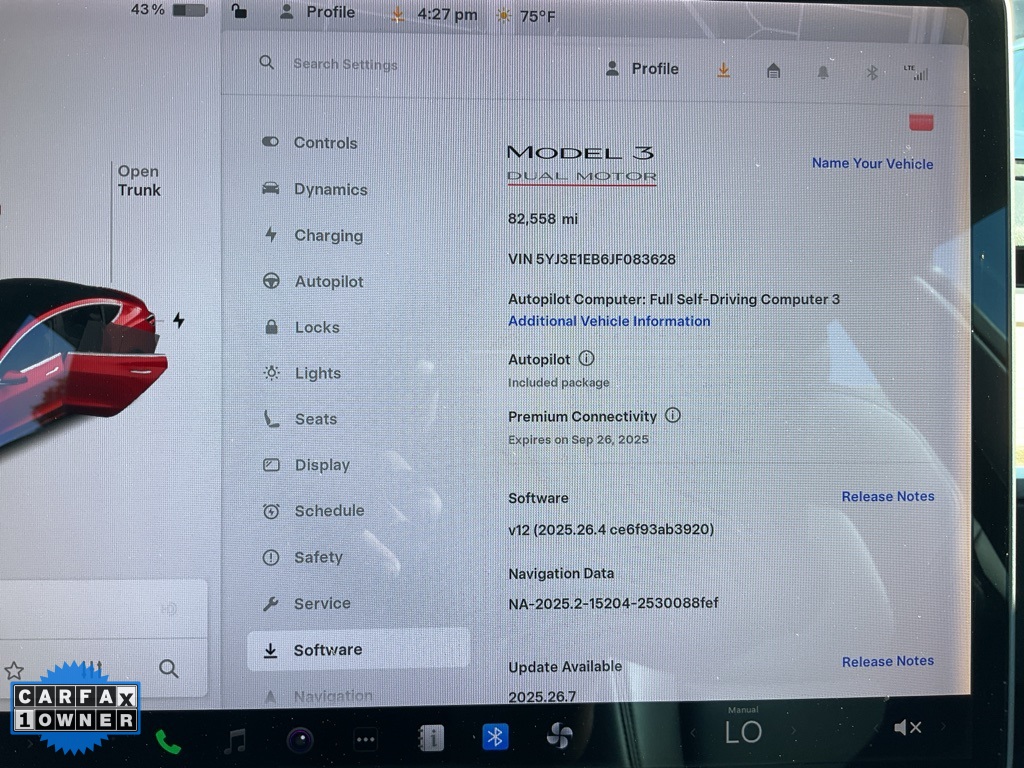The height and width of the screenshot is (768, 1024).
Task: Tap the garage/HomeLink icon in header
Action: pos(773,71)
